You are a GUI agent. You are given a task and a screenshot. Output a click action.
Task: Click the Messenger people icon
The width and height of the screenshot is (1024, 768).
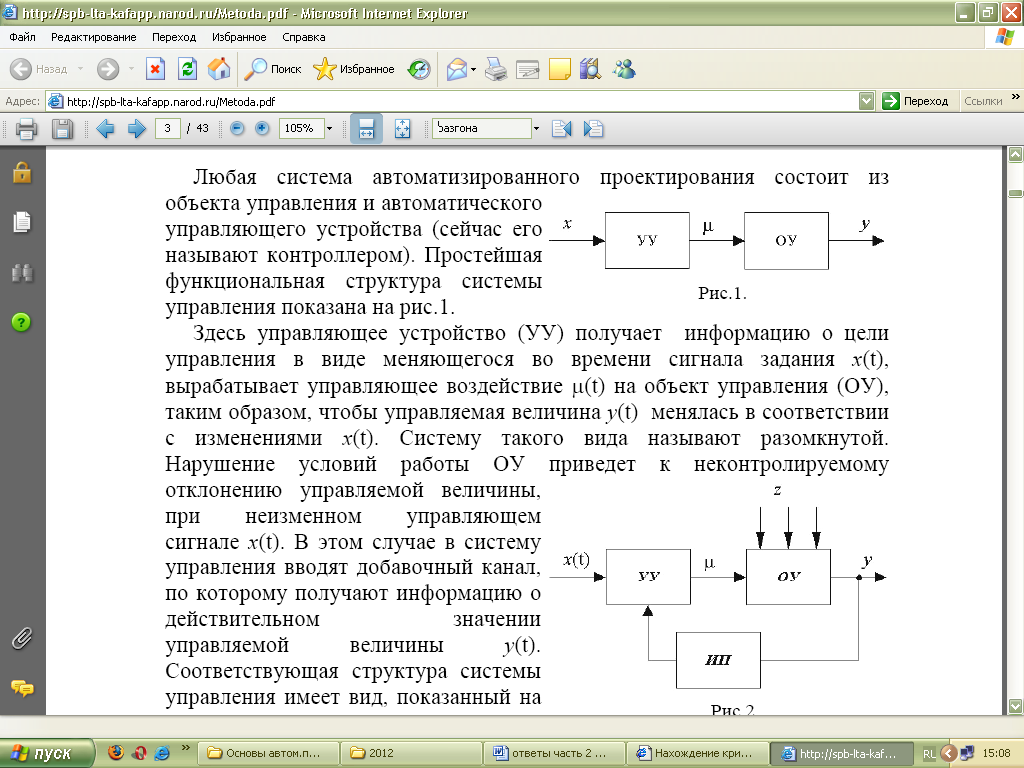[624, 69]
